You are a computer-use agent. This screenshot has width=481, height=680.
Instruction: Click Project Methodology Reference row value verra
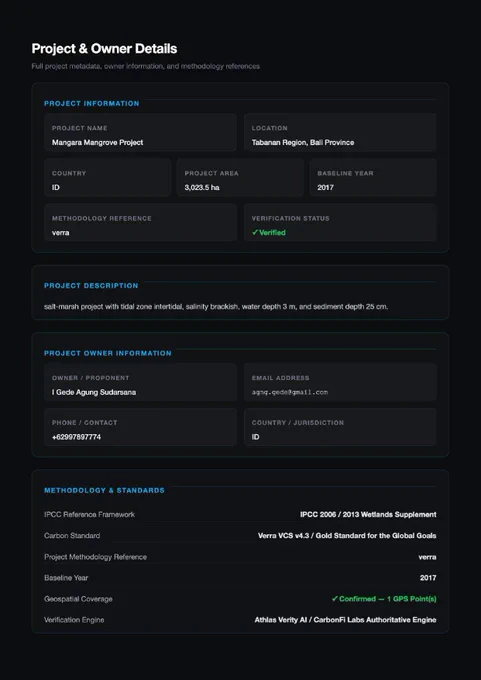(428, 557)
